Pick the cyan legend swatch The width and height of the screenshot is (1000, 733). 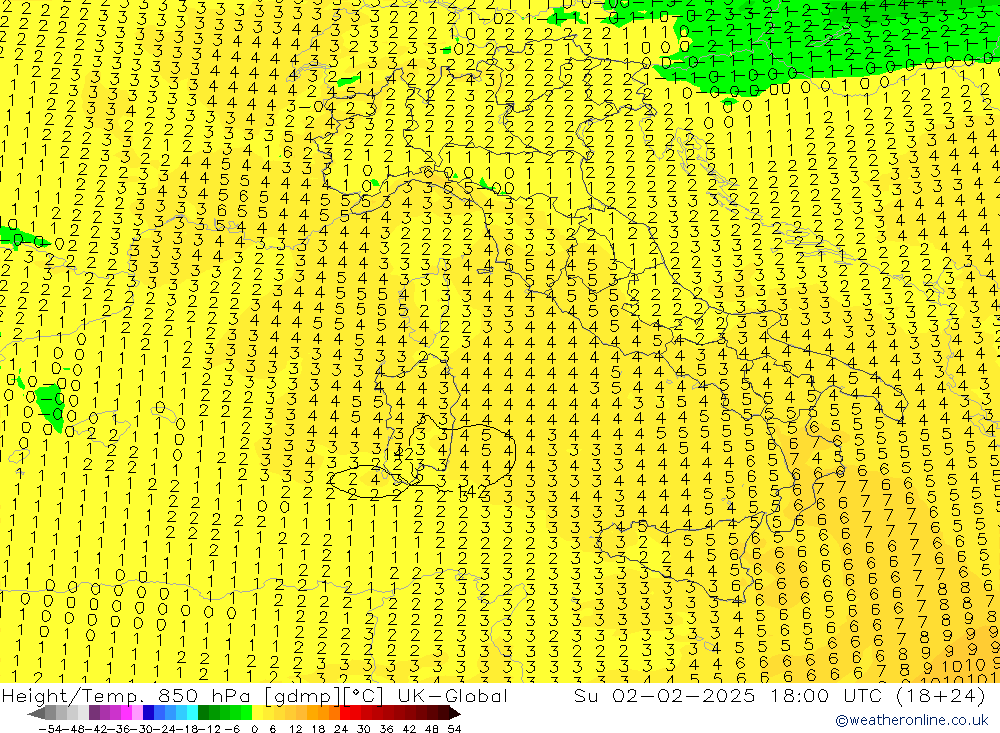(x=192, y=713)
